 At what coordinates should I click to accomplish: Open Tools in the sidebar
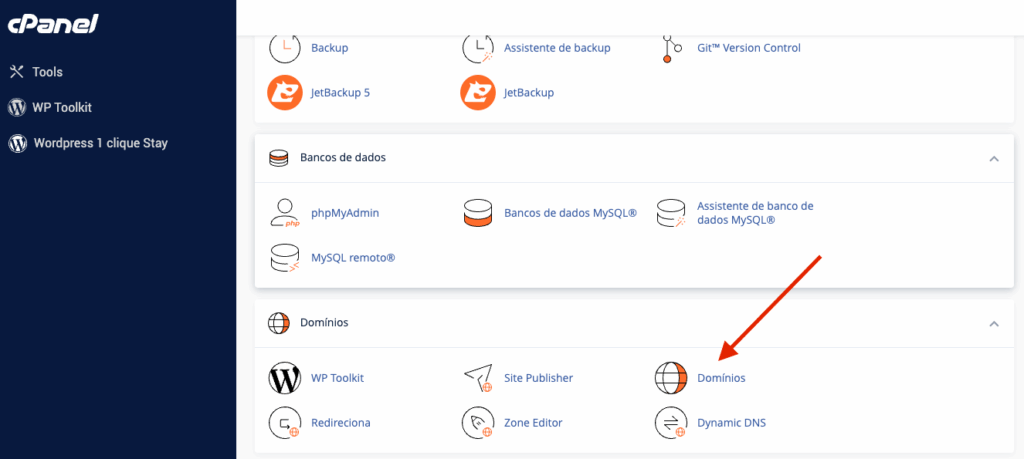coord(47,72)
